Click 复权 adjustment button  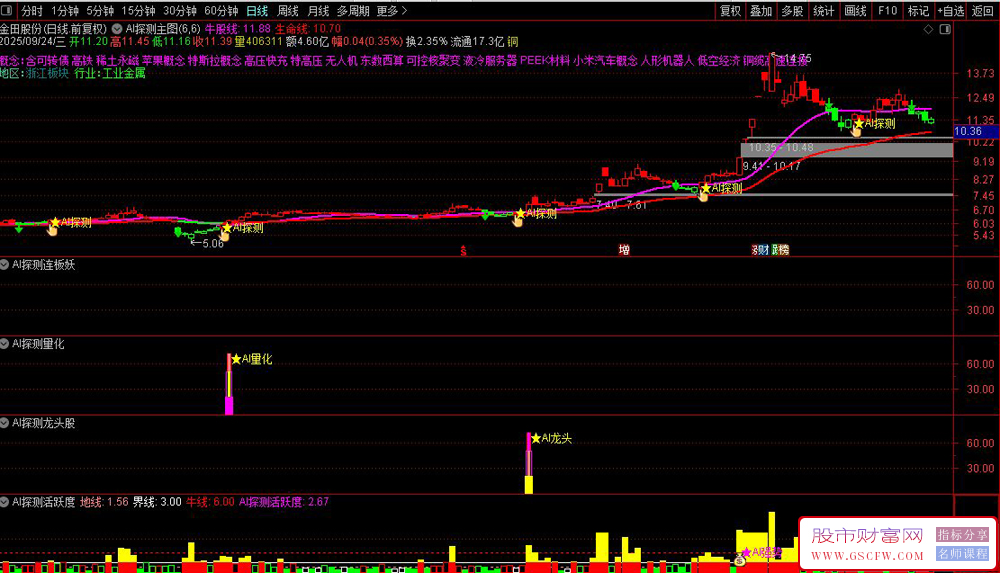coord(730,11)
